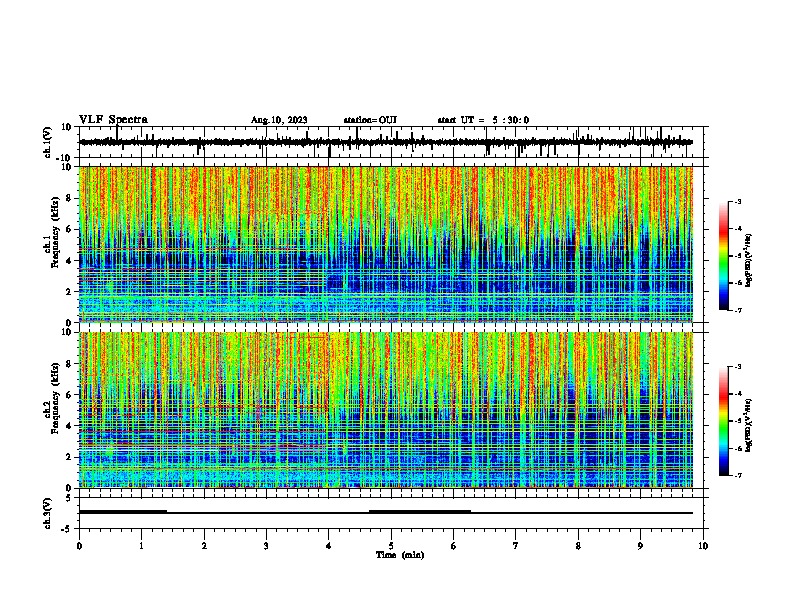The width and height of the screenshot is (792, 612).
Task: Click the "8" tick on ch.2 frequency axis
Action: tap(70, 364)
